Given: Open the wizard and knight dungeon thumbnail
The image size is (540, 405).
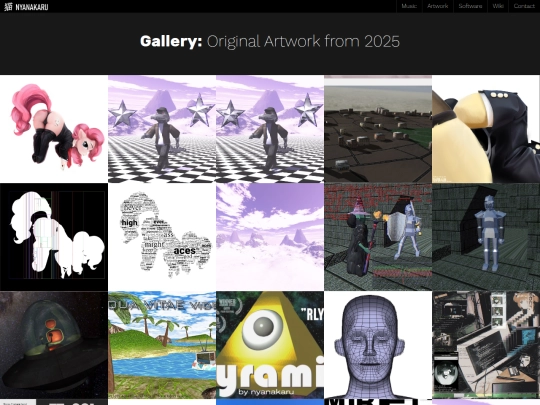Looking at the screenshot, I should pos(378,237).
